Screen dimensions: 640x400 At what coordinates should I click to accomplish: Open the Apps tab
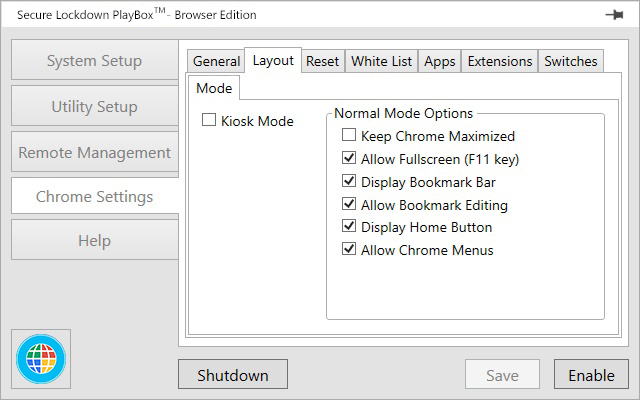[x=440, y=61]
